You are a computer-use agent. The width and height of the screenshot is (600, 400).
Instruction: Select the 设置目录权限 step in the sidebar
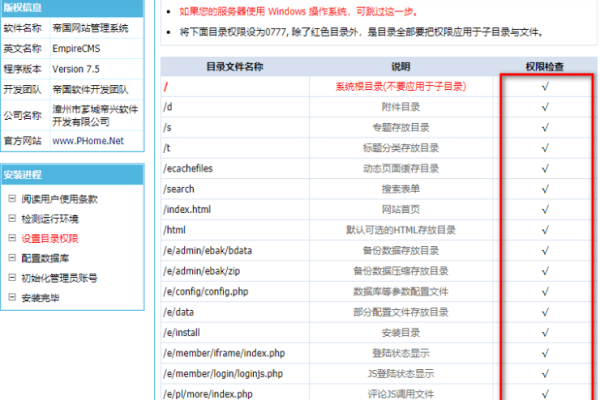click(50, 238)
